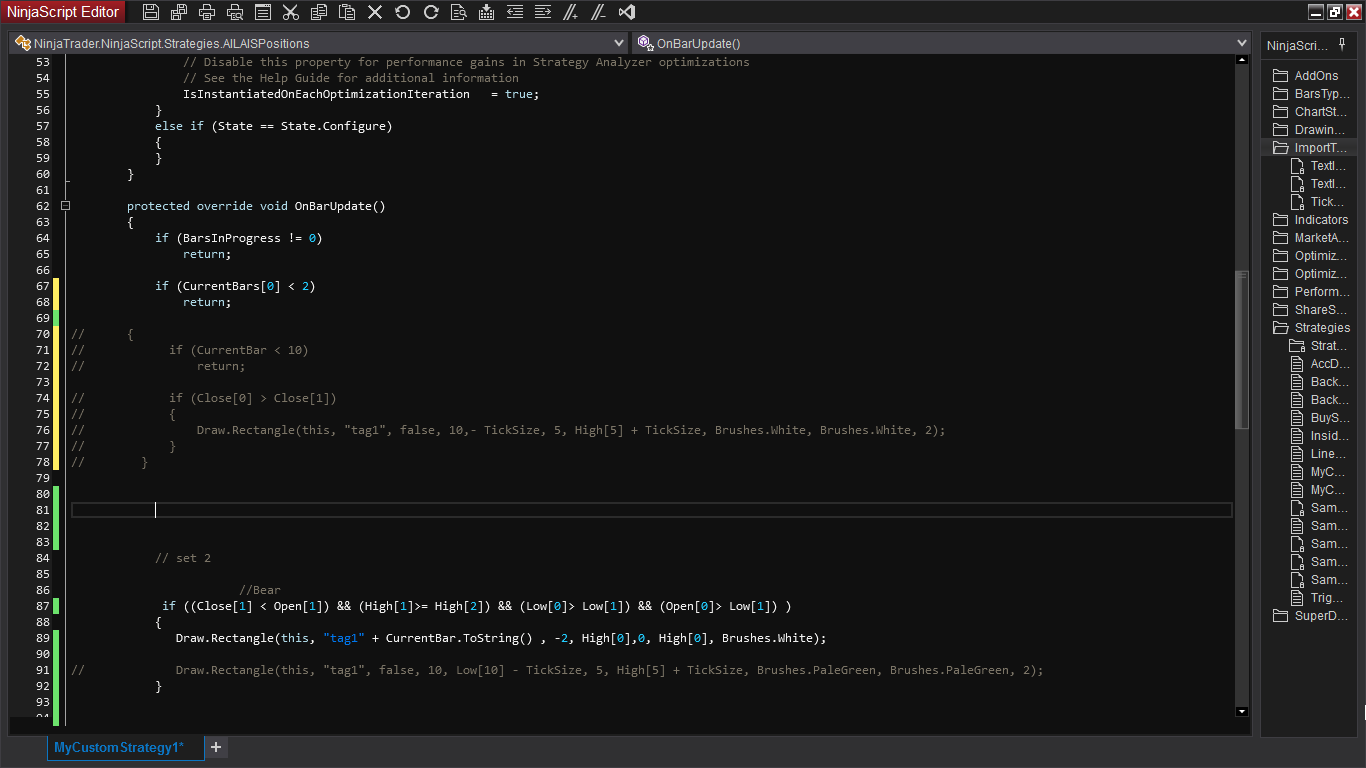Click the Print icon in toolbar
The width and height of the screenshot is (1366, 768).
[x=207, y=12]
